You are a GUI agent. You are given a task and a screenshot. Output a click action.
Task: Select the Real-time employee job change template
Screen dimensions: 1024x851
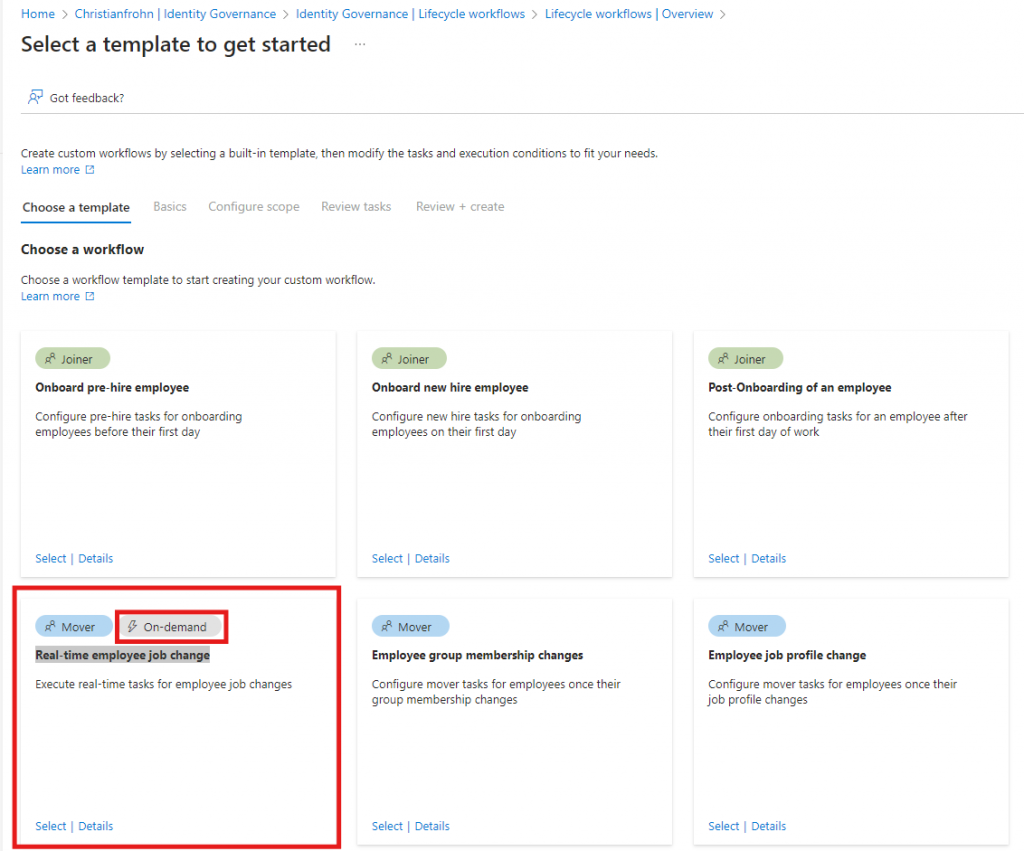50,826
